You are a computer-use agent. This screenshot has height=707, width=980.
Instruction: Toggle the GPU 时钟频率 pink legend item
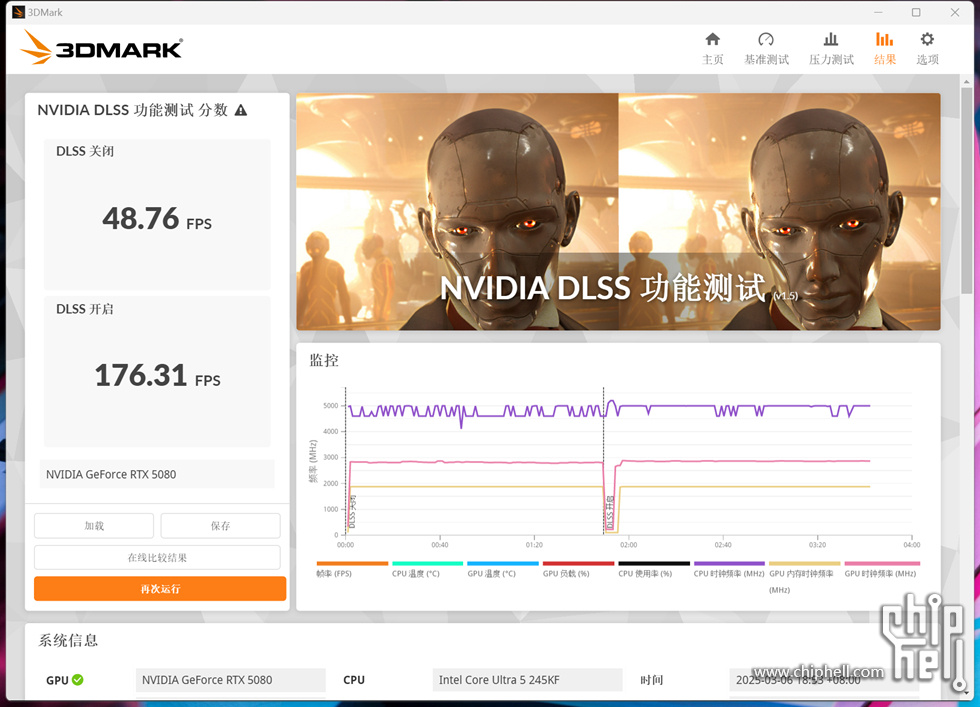point(881,568)
